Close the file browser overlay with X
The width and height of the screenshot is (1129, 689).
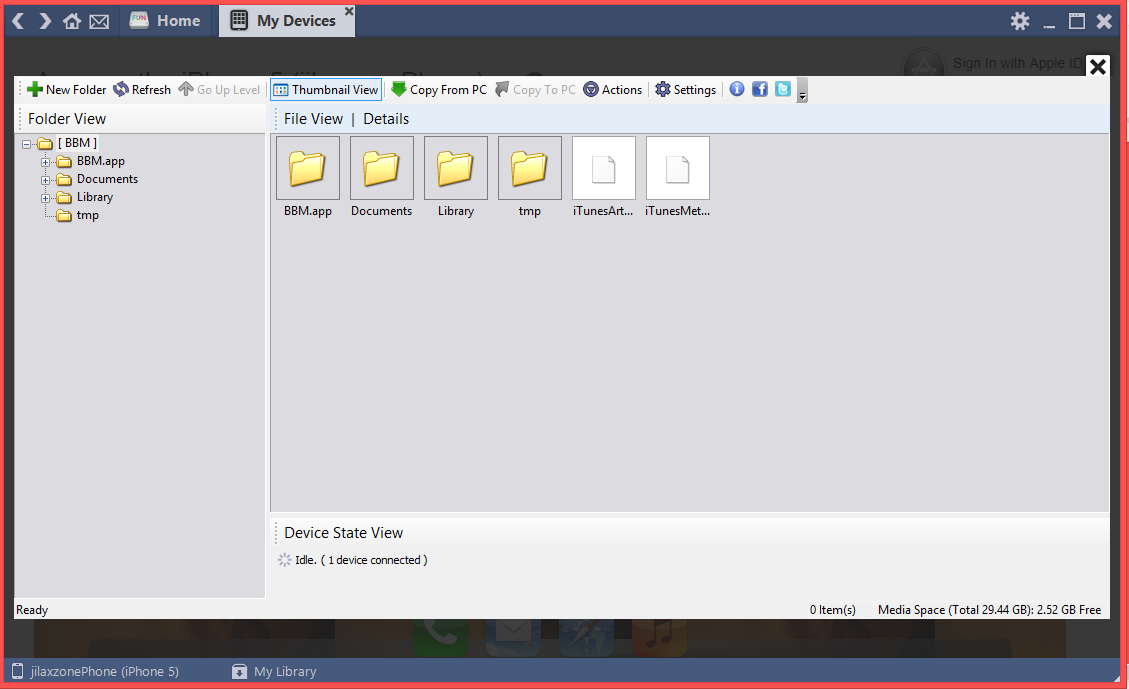tap(1097, 67)
